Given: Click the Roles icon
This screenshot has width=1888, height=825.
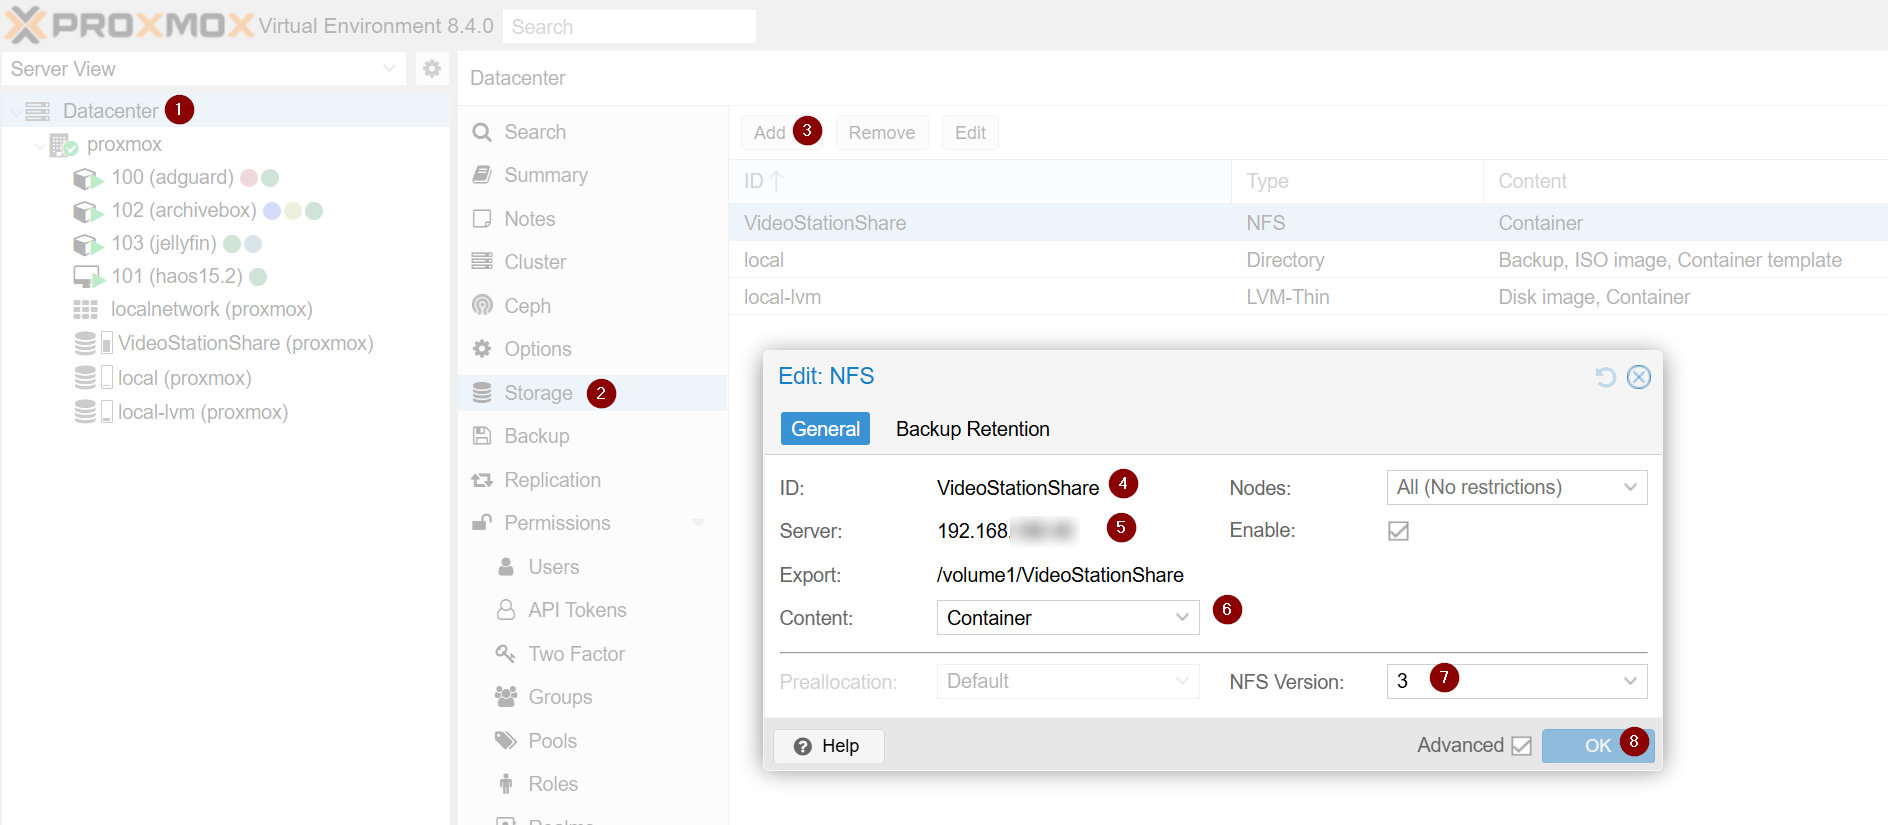Looking at the screenshot, I should [506, 784].
